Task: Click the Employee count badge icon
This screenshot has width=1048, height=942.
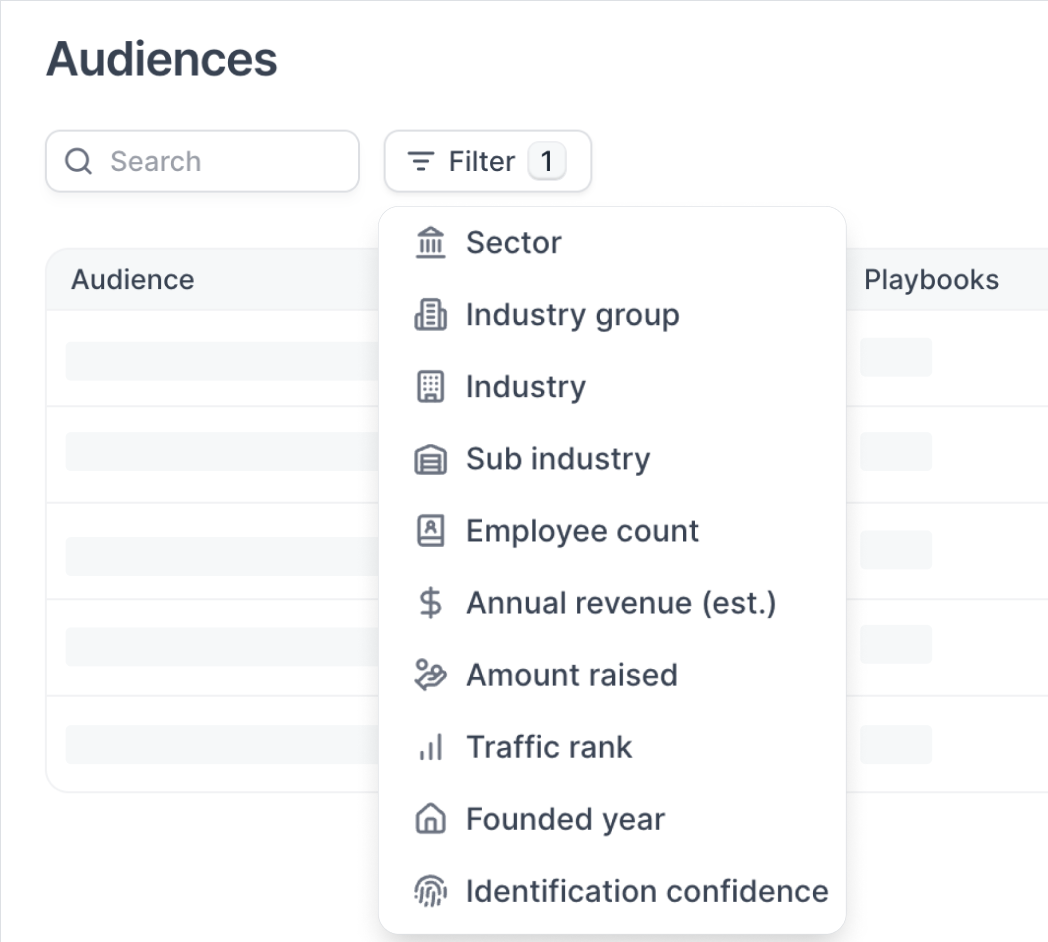Action: pos(430,531)
